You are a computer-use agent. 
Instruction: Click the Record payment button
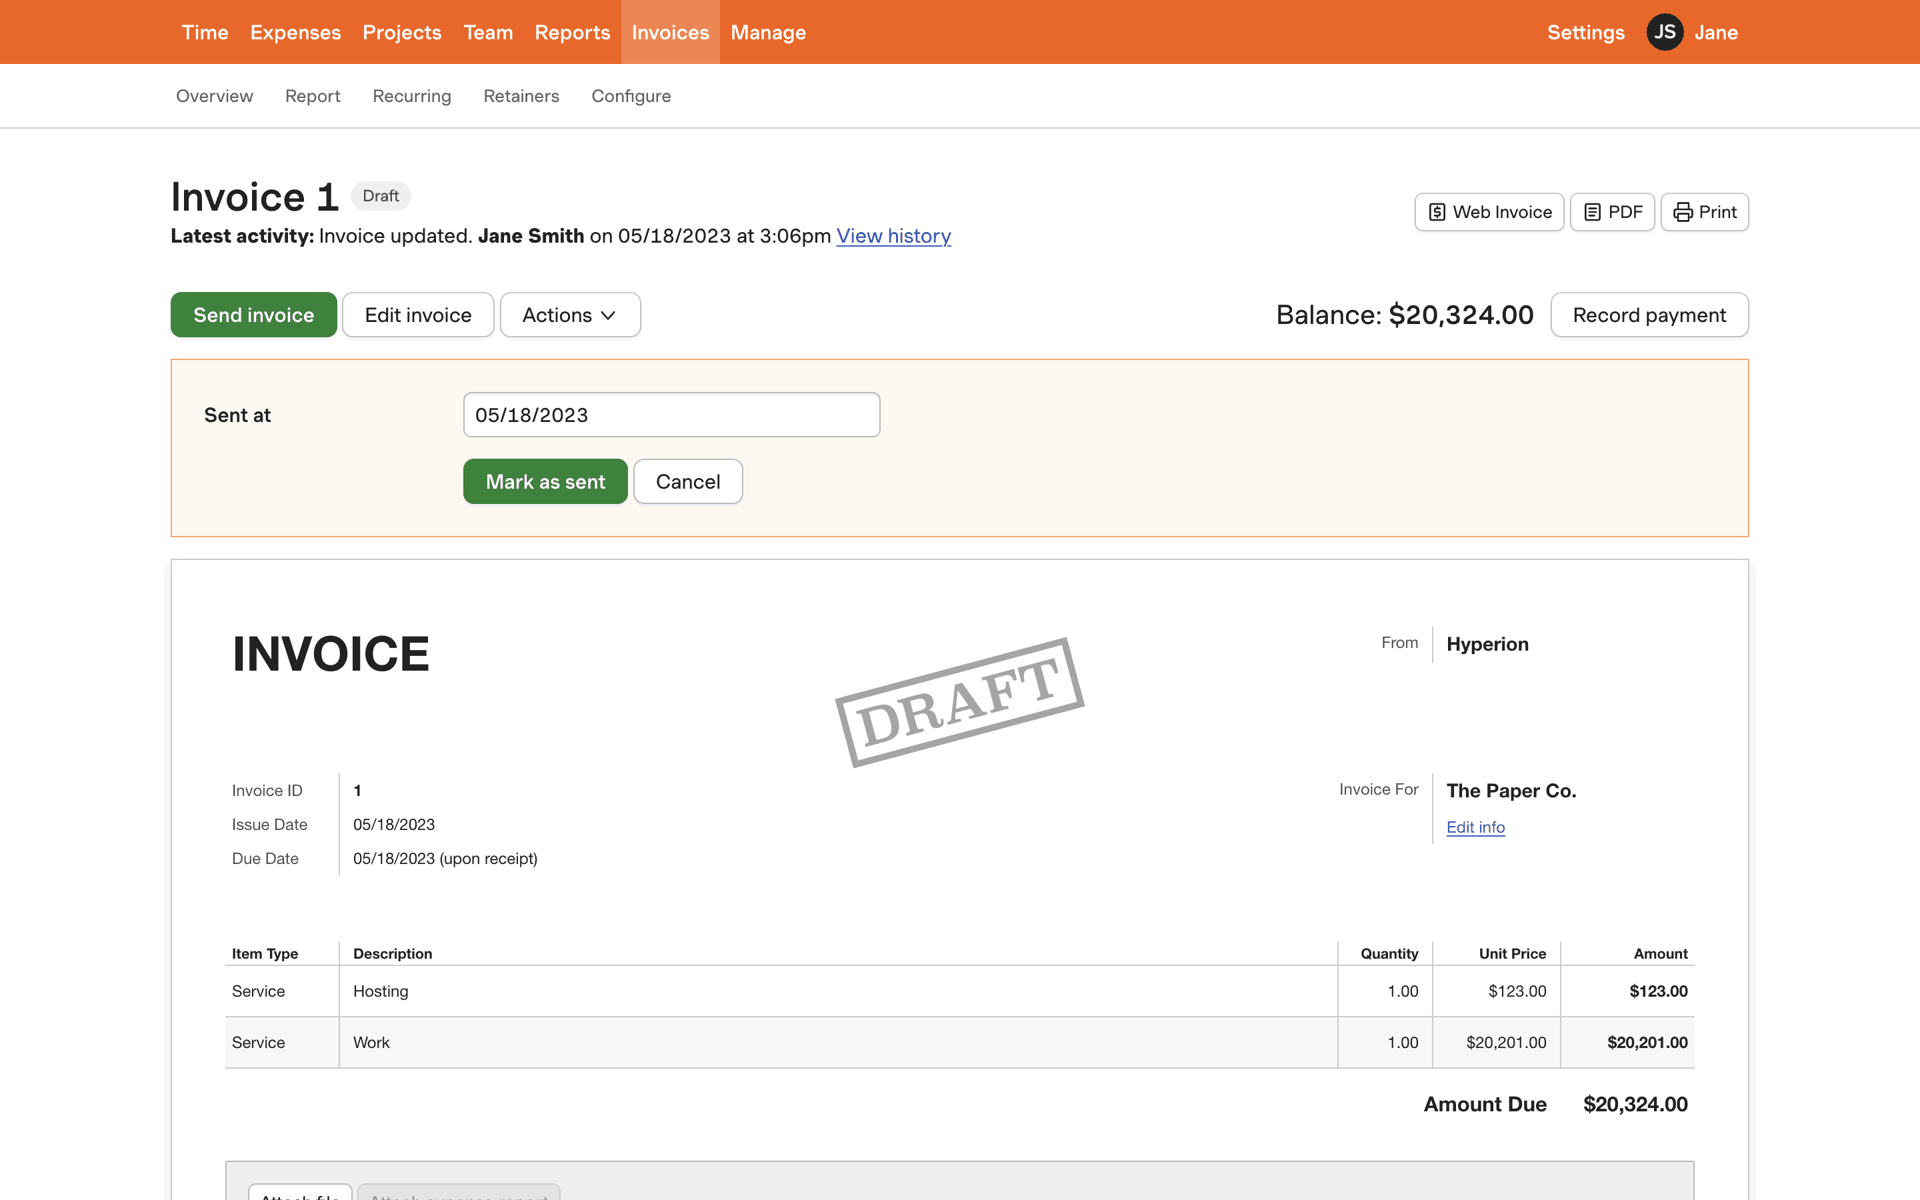tap(1649, 315)
